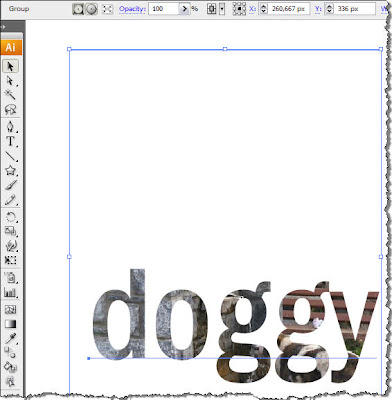Collapse the tools panel double-arrow
Viewport: 392px width, 400px height.
(3, 27)
